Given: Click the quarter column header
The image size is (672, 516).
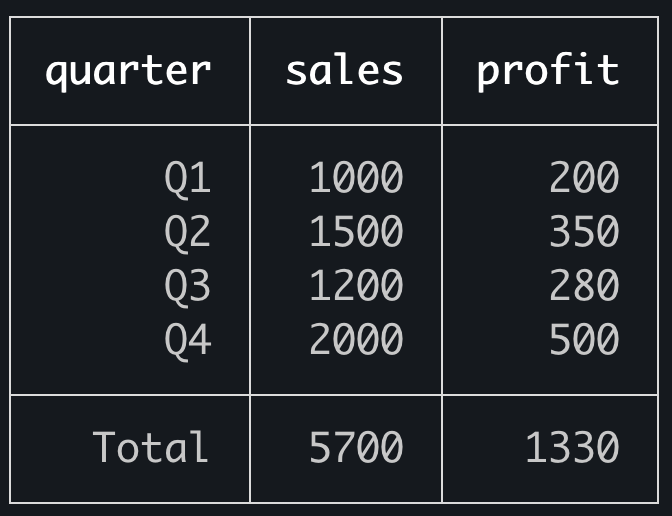Looking at the screenshot, I should (128, 70).
